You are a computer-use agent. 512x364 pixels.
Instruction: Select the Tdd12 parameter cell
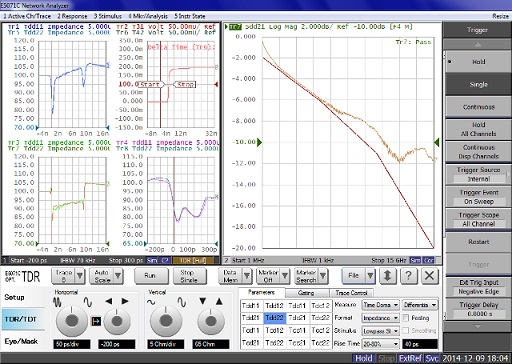point(275,306)
